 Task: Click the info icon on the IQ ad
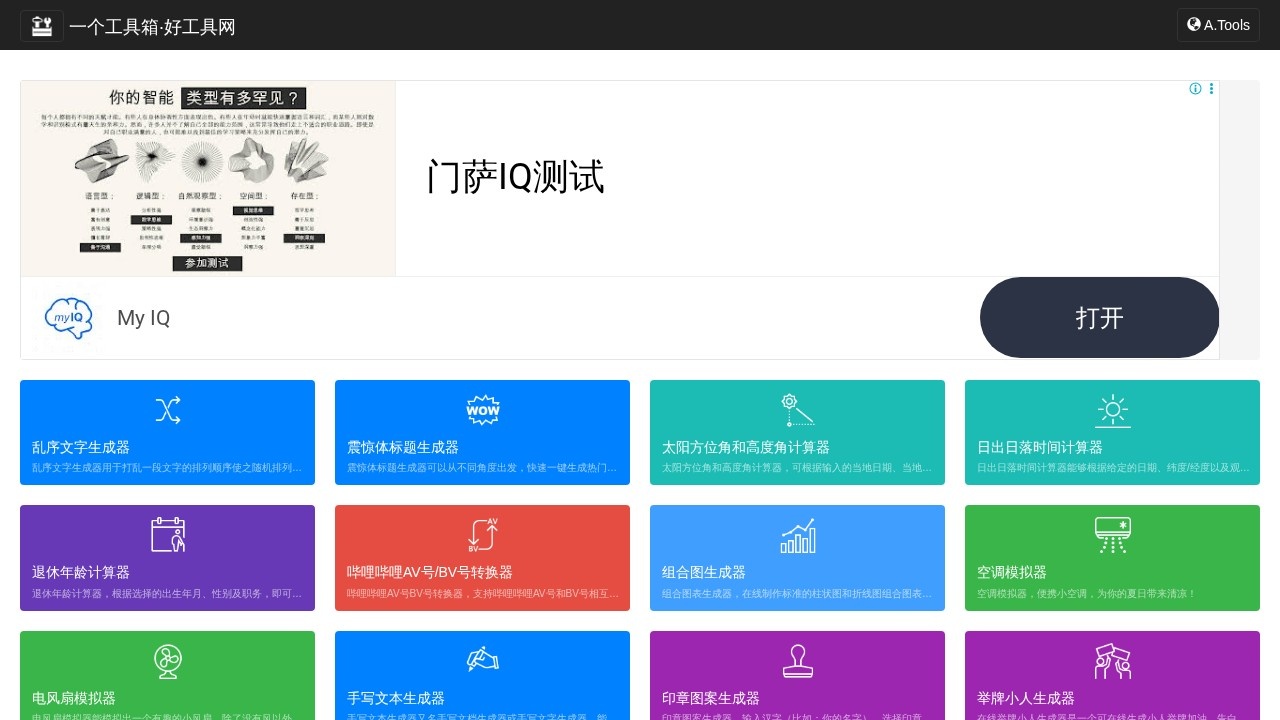(1195, 89)
